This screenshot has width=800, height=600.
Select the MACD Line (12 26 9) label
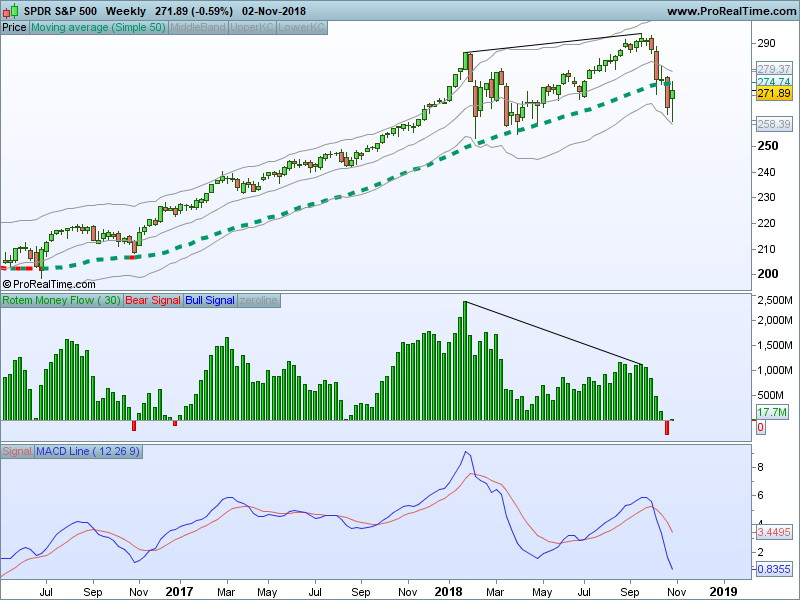pyautogui.click(x=88, y=452)
